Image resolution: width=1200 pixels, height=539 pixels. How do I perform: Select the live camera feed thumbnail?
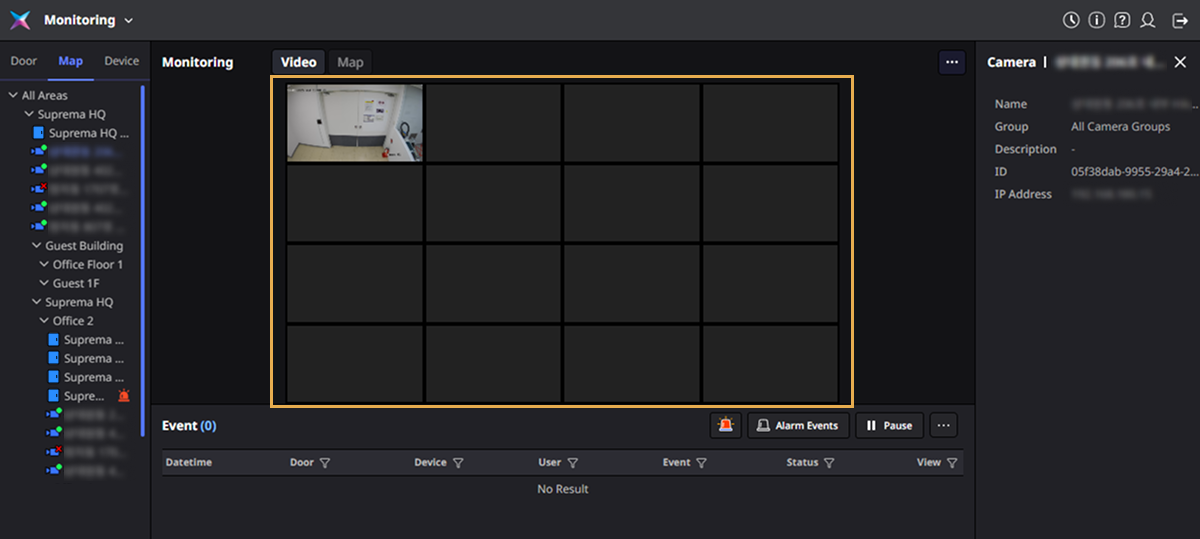point(355,123)
